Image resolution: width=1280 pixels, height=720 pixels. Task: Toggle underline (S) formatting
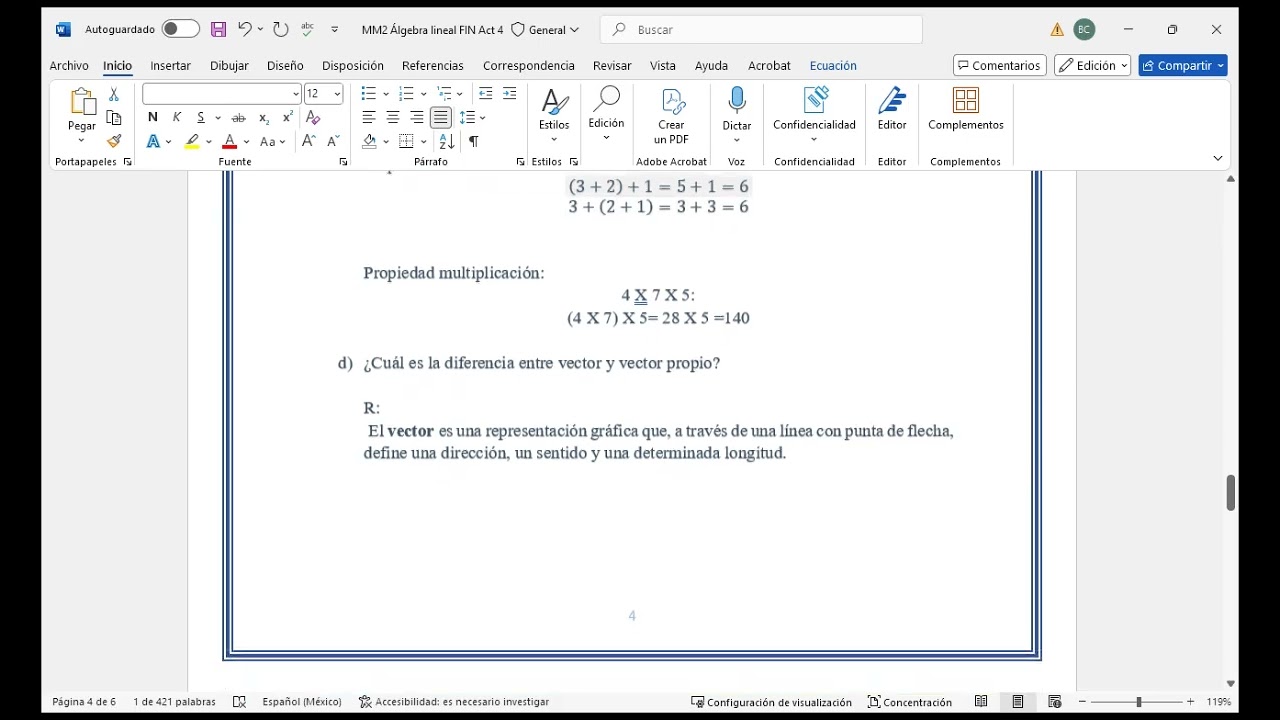201,118
